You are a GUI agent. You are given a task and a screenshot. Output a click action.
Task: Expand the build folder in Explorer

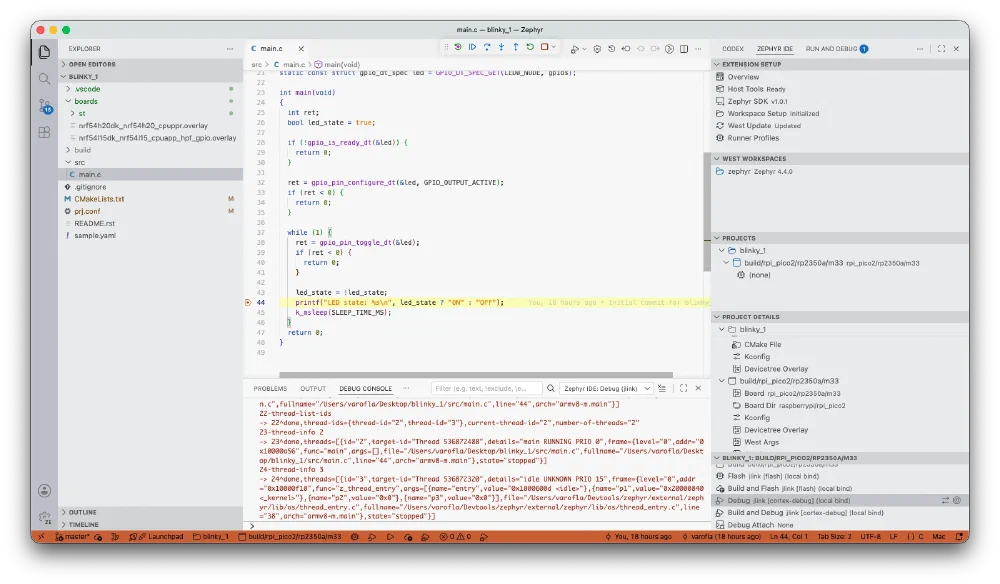82,150
